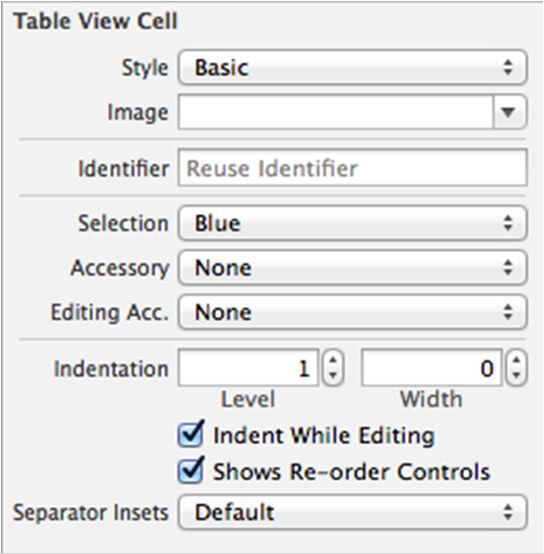Click the Indentation Level value field

(248, 368)
